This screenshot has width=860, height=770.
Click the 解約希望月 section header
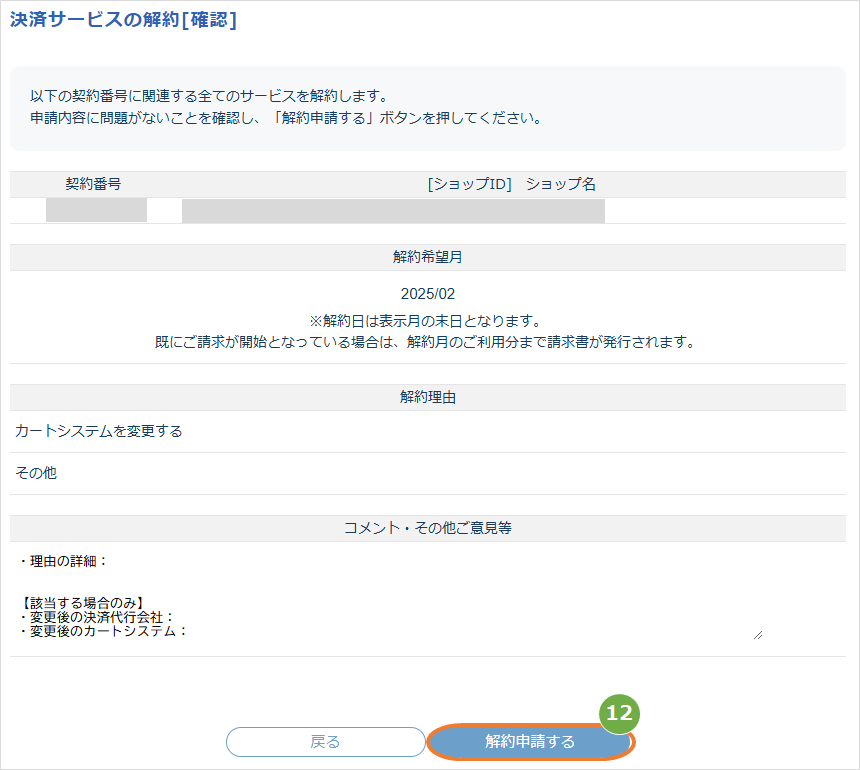[x=428, y=257]
